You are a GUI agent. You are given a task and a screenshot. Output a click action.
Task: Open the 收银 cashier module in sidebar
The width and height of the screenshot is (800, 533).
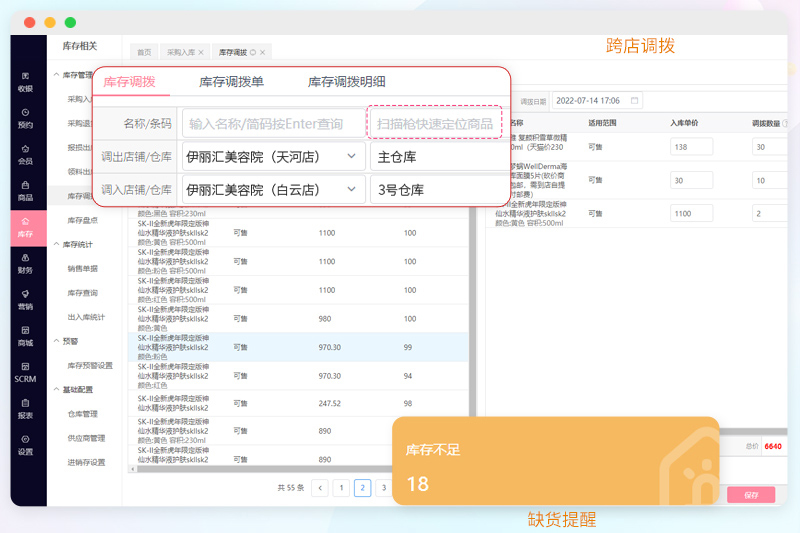(x=26, y=82)
